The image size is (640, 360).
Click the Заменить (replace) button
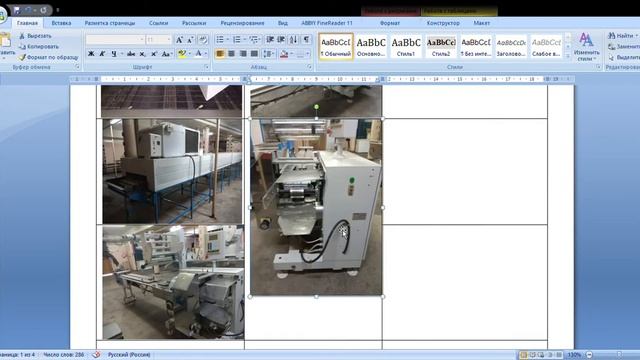coord(623,47)
